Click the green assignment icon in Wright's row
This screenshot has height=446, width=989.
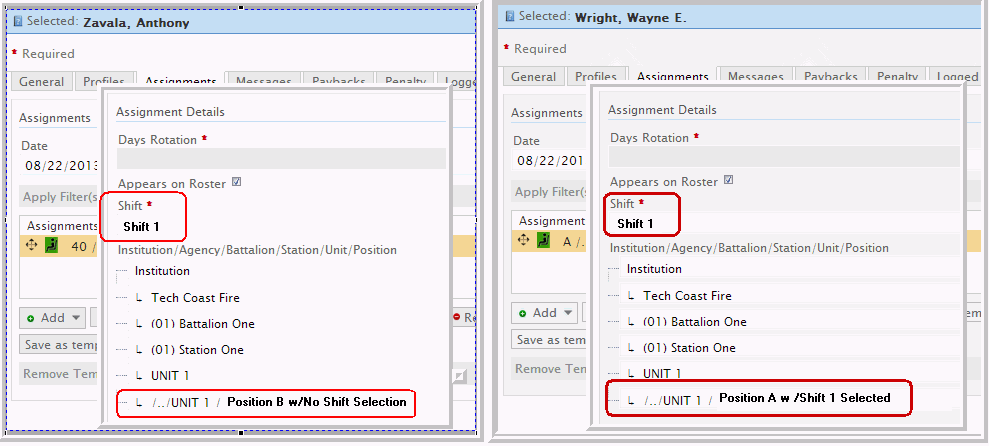(x=542, y=240)
